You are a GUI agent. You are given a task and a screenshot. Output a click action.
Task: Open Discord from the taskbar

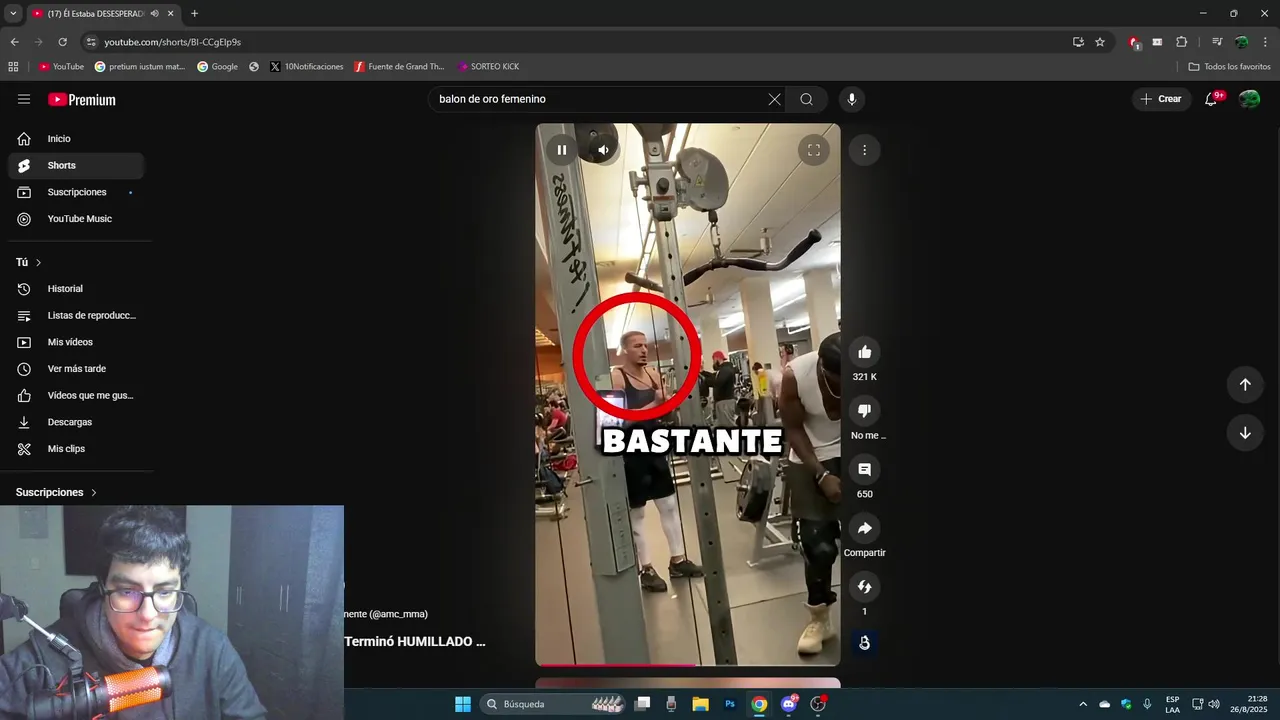[x=788, y=704]
